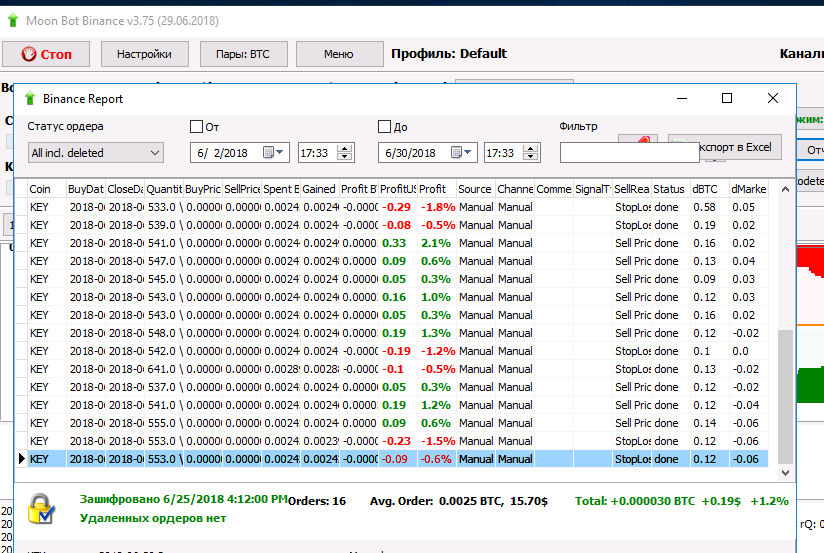Click the red Стоп button
The width and height of the screenshot is (824, 553).
pos(46,54)
